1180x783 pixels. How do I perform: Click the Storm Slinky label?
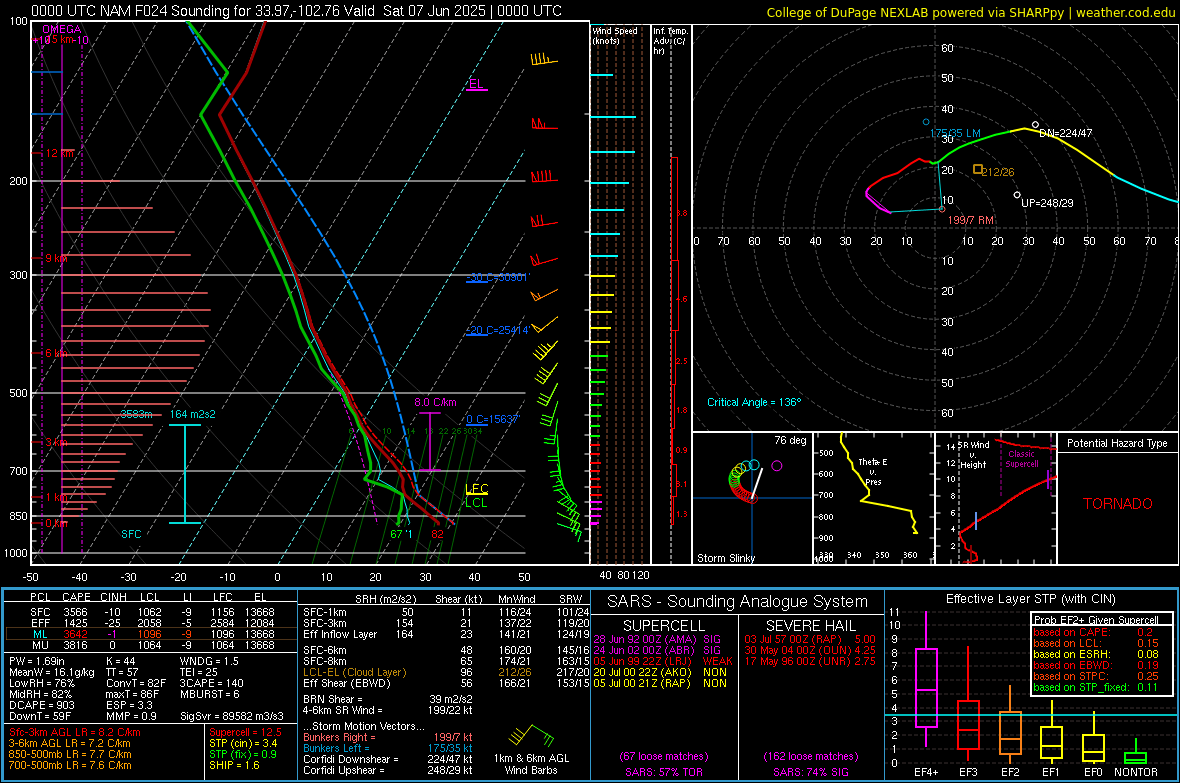pyautogui.click(x=725, y=558)
